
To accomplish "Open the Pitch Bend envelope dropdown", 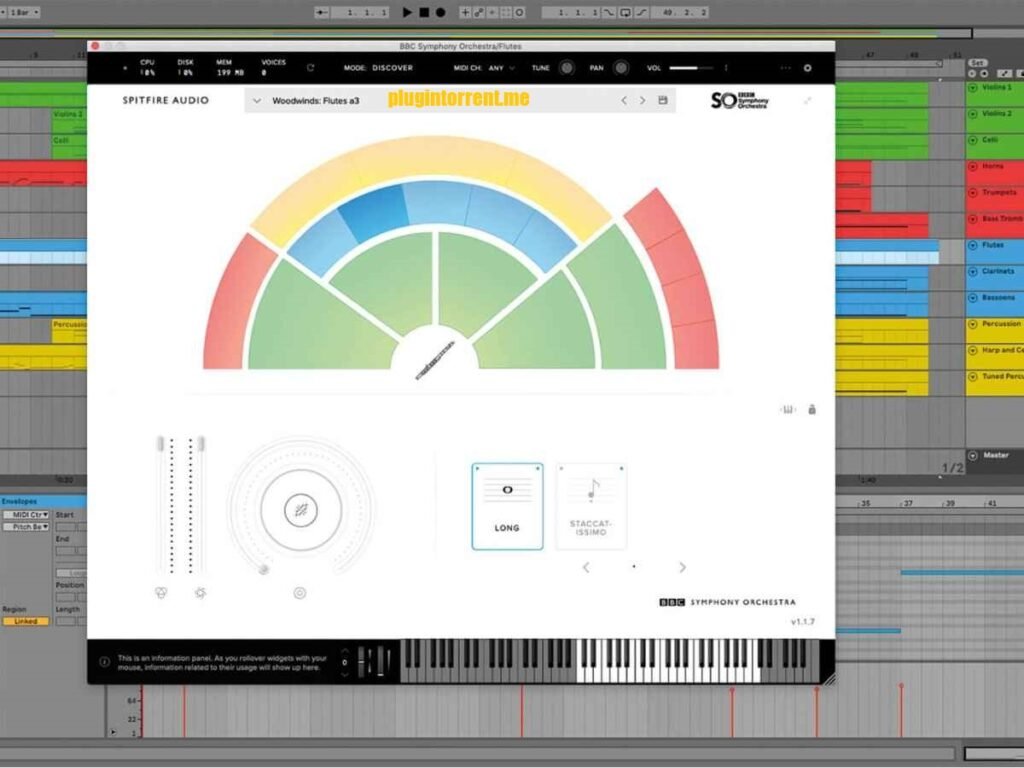I will click(x=26, y=527).
